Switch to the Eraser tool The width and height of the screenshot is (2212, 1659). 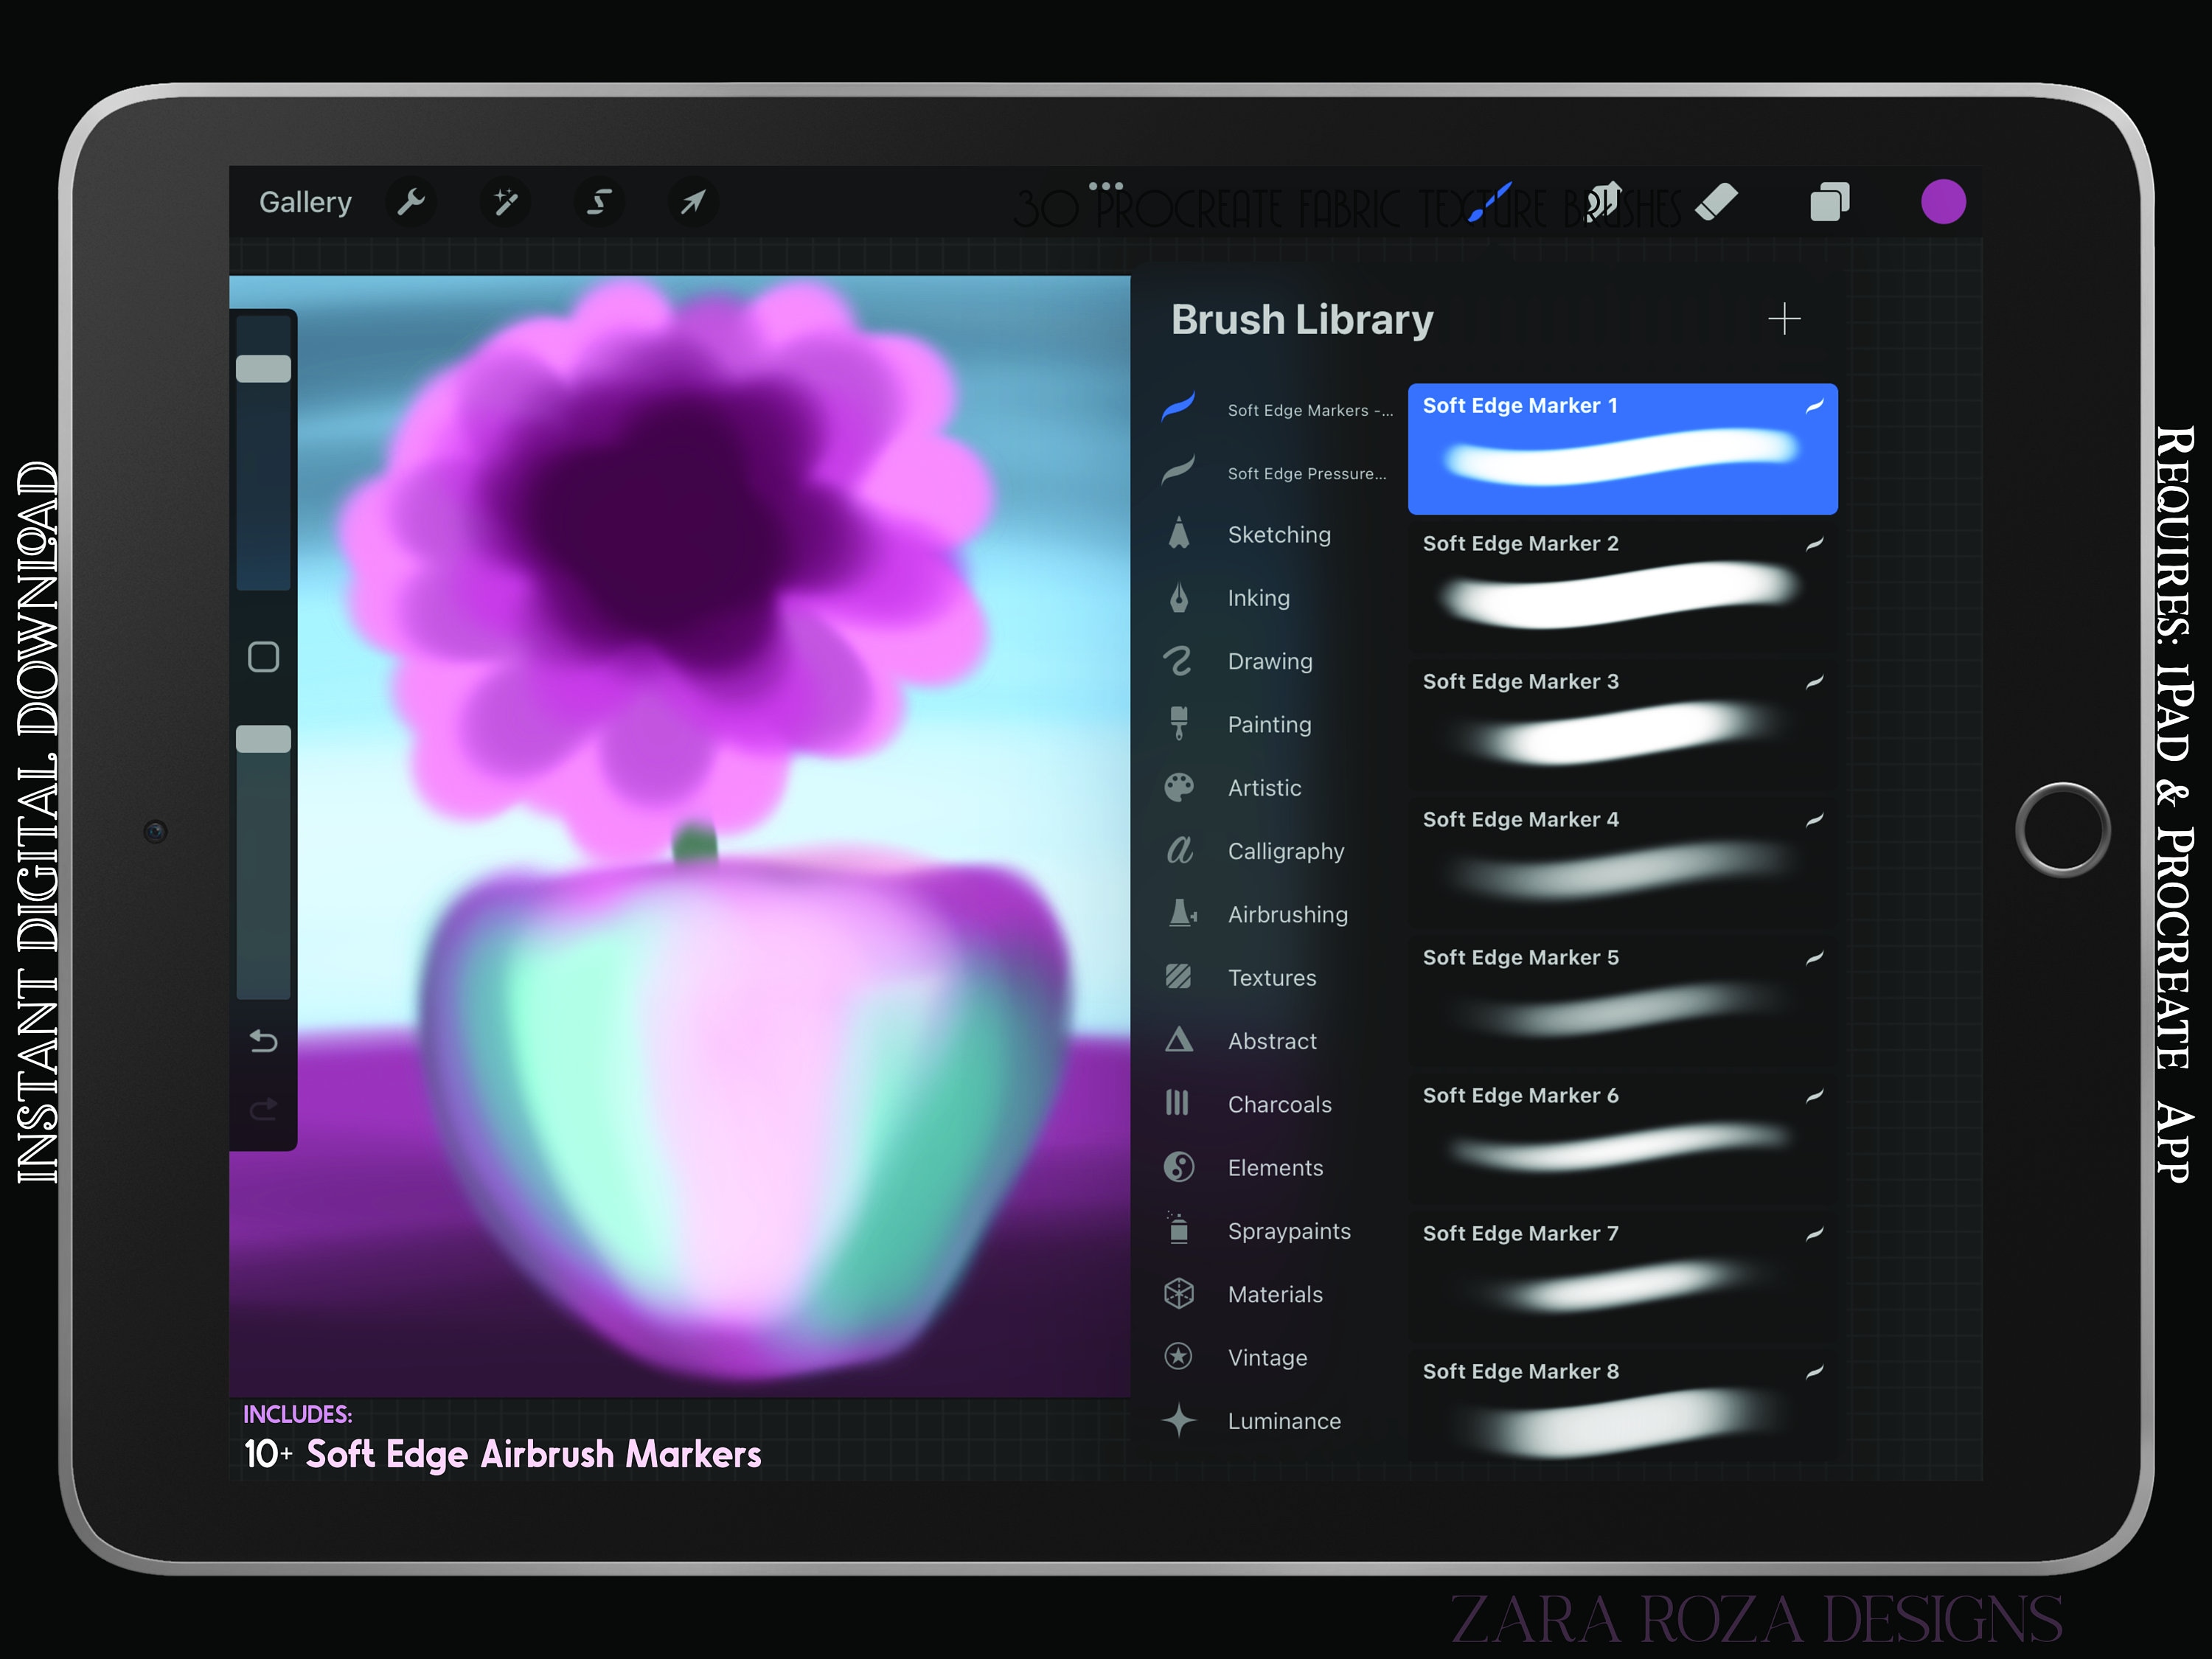1716,202
